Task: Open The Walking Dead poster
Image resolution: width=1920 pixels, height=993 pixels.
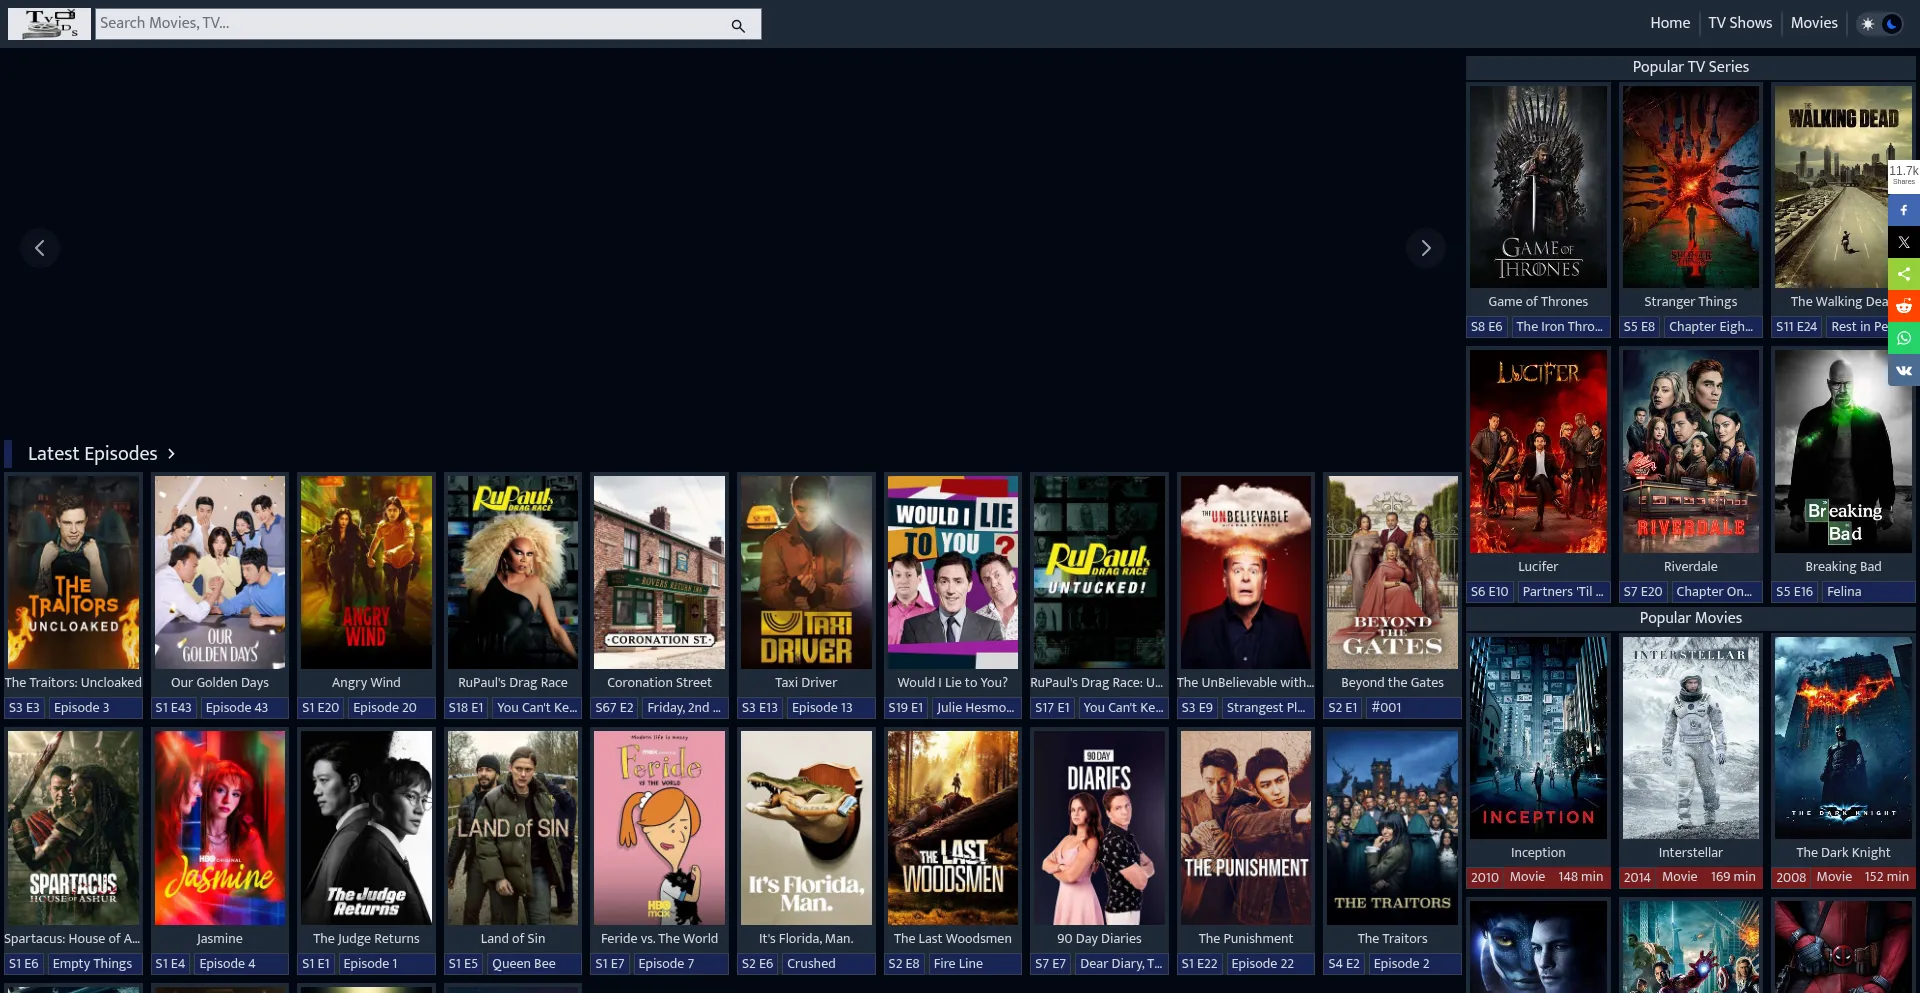Action: pos(1843,187)
